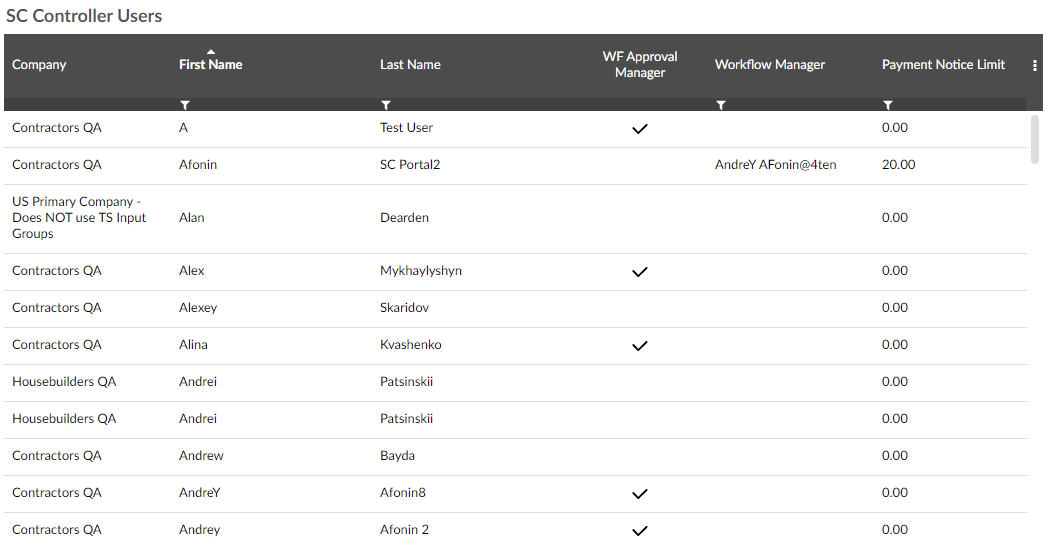The image size is (1049, 549).
Task: Click the ascending sort arrow above First Name
Action: 210,51
